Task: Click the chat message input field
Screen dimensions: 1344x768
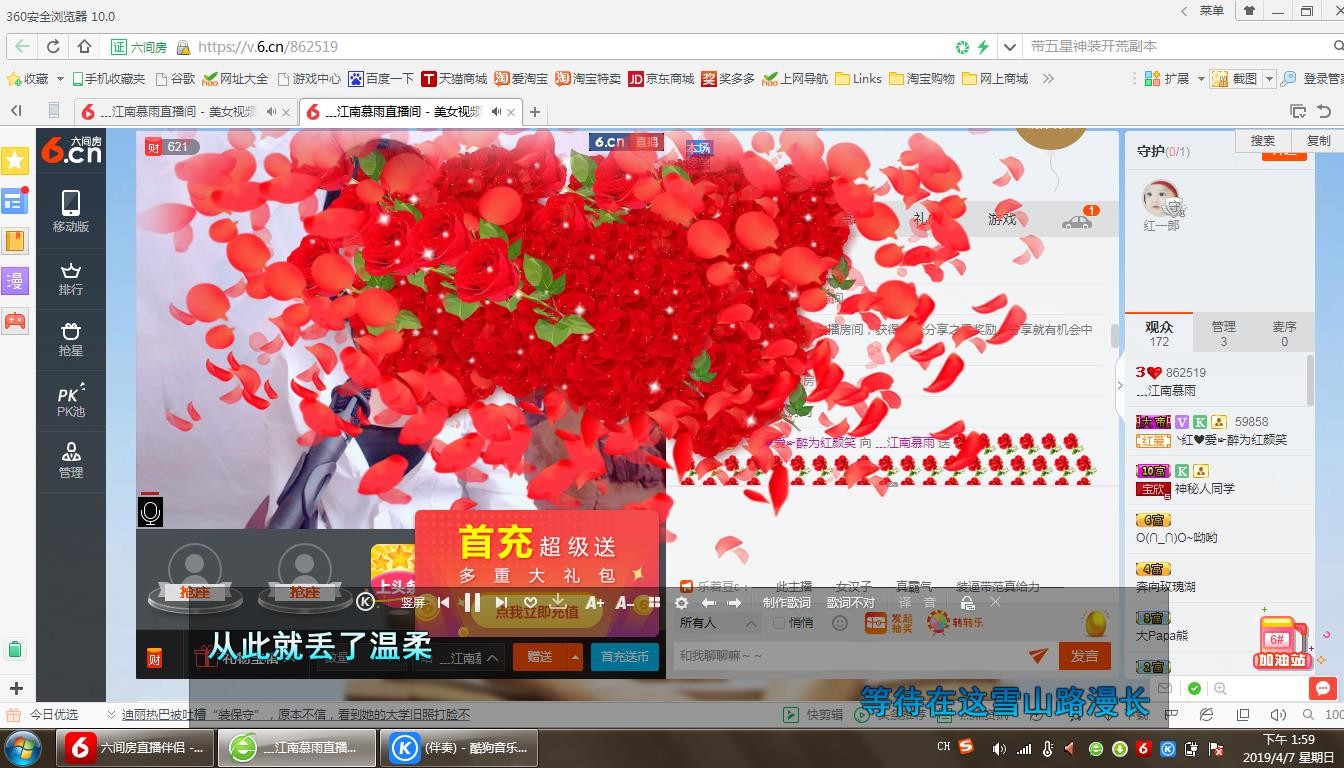Action: click(848, 655)
